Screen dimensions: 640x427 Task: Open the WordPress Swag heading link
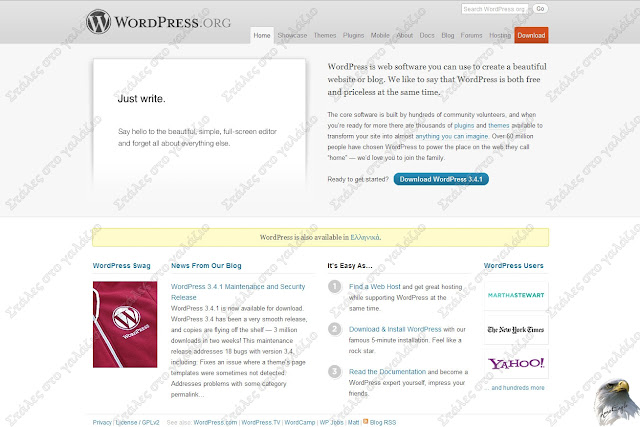122,266
